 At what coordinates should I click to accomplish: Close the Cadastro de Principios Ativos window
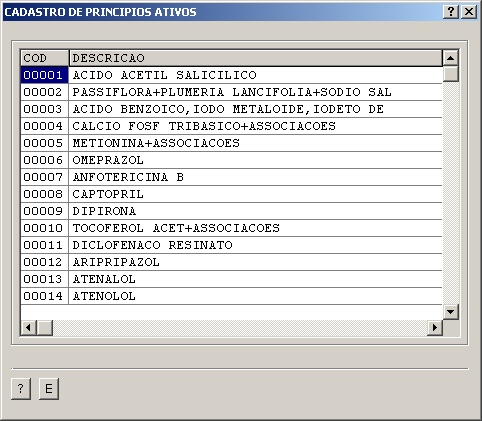[x=469, y=12]
